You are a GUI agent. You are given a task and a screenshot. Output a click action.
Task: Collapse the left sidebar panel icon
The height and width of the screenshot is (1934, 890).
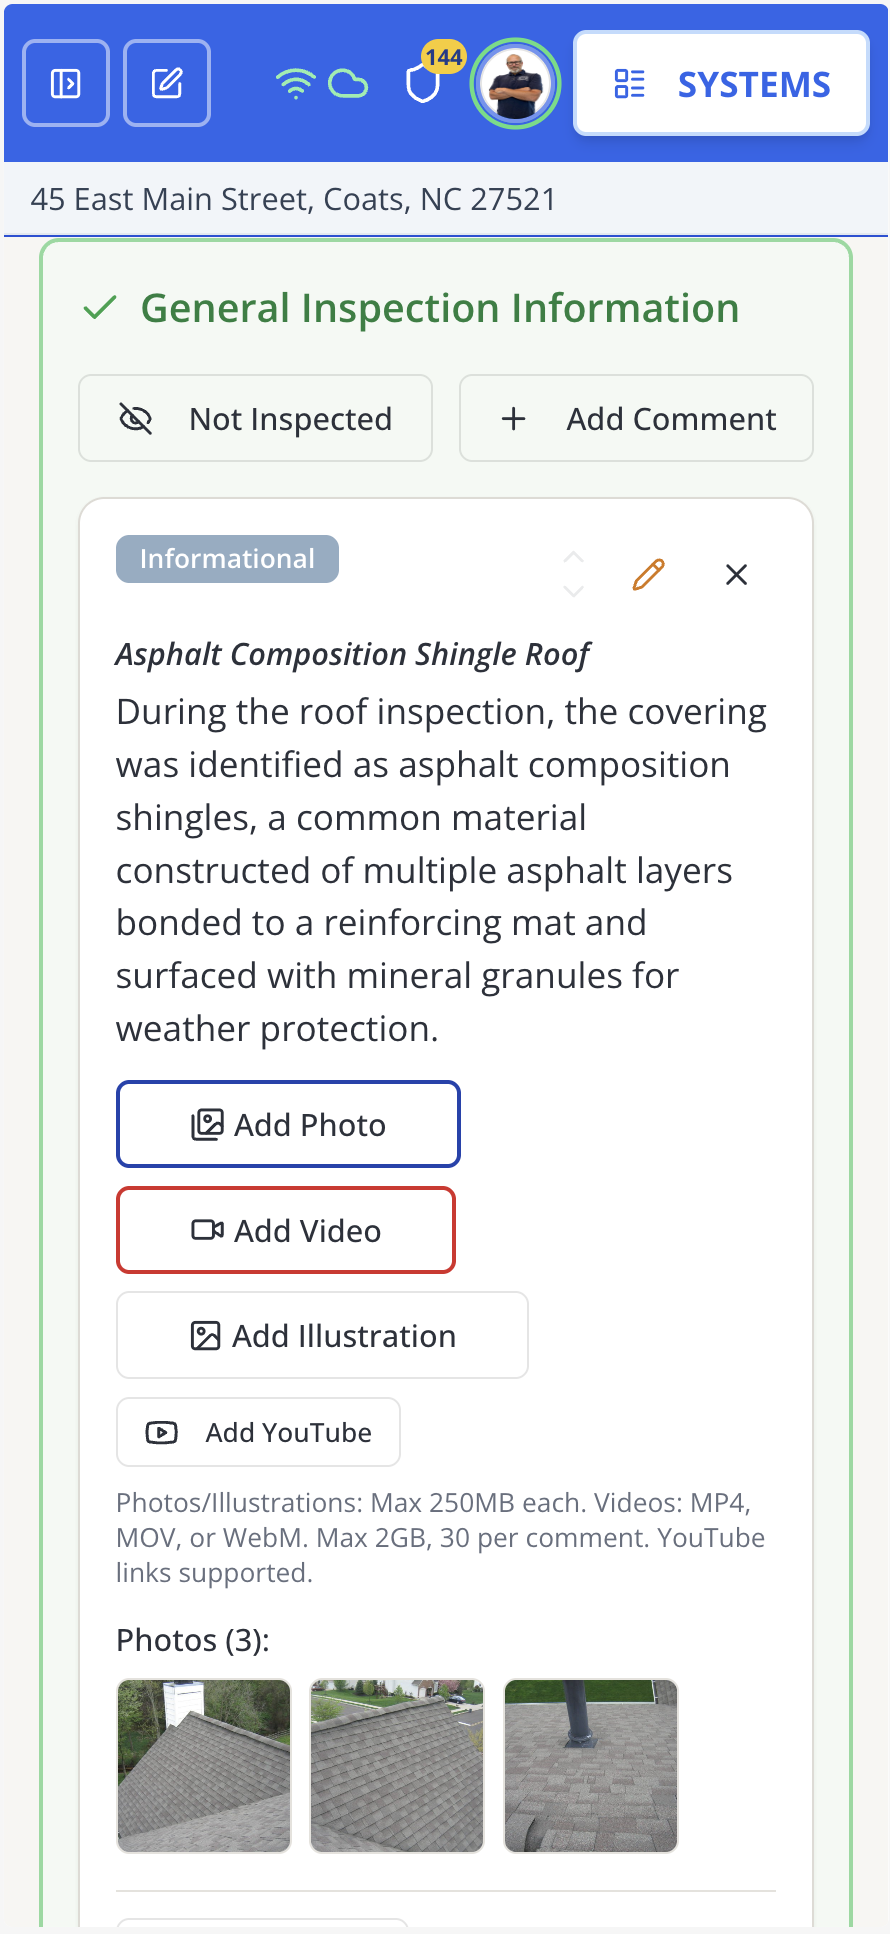[x=65, y=83]
